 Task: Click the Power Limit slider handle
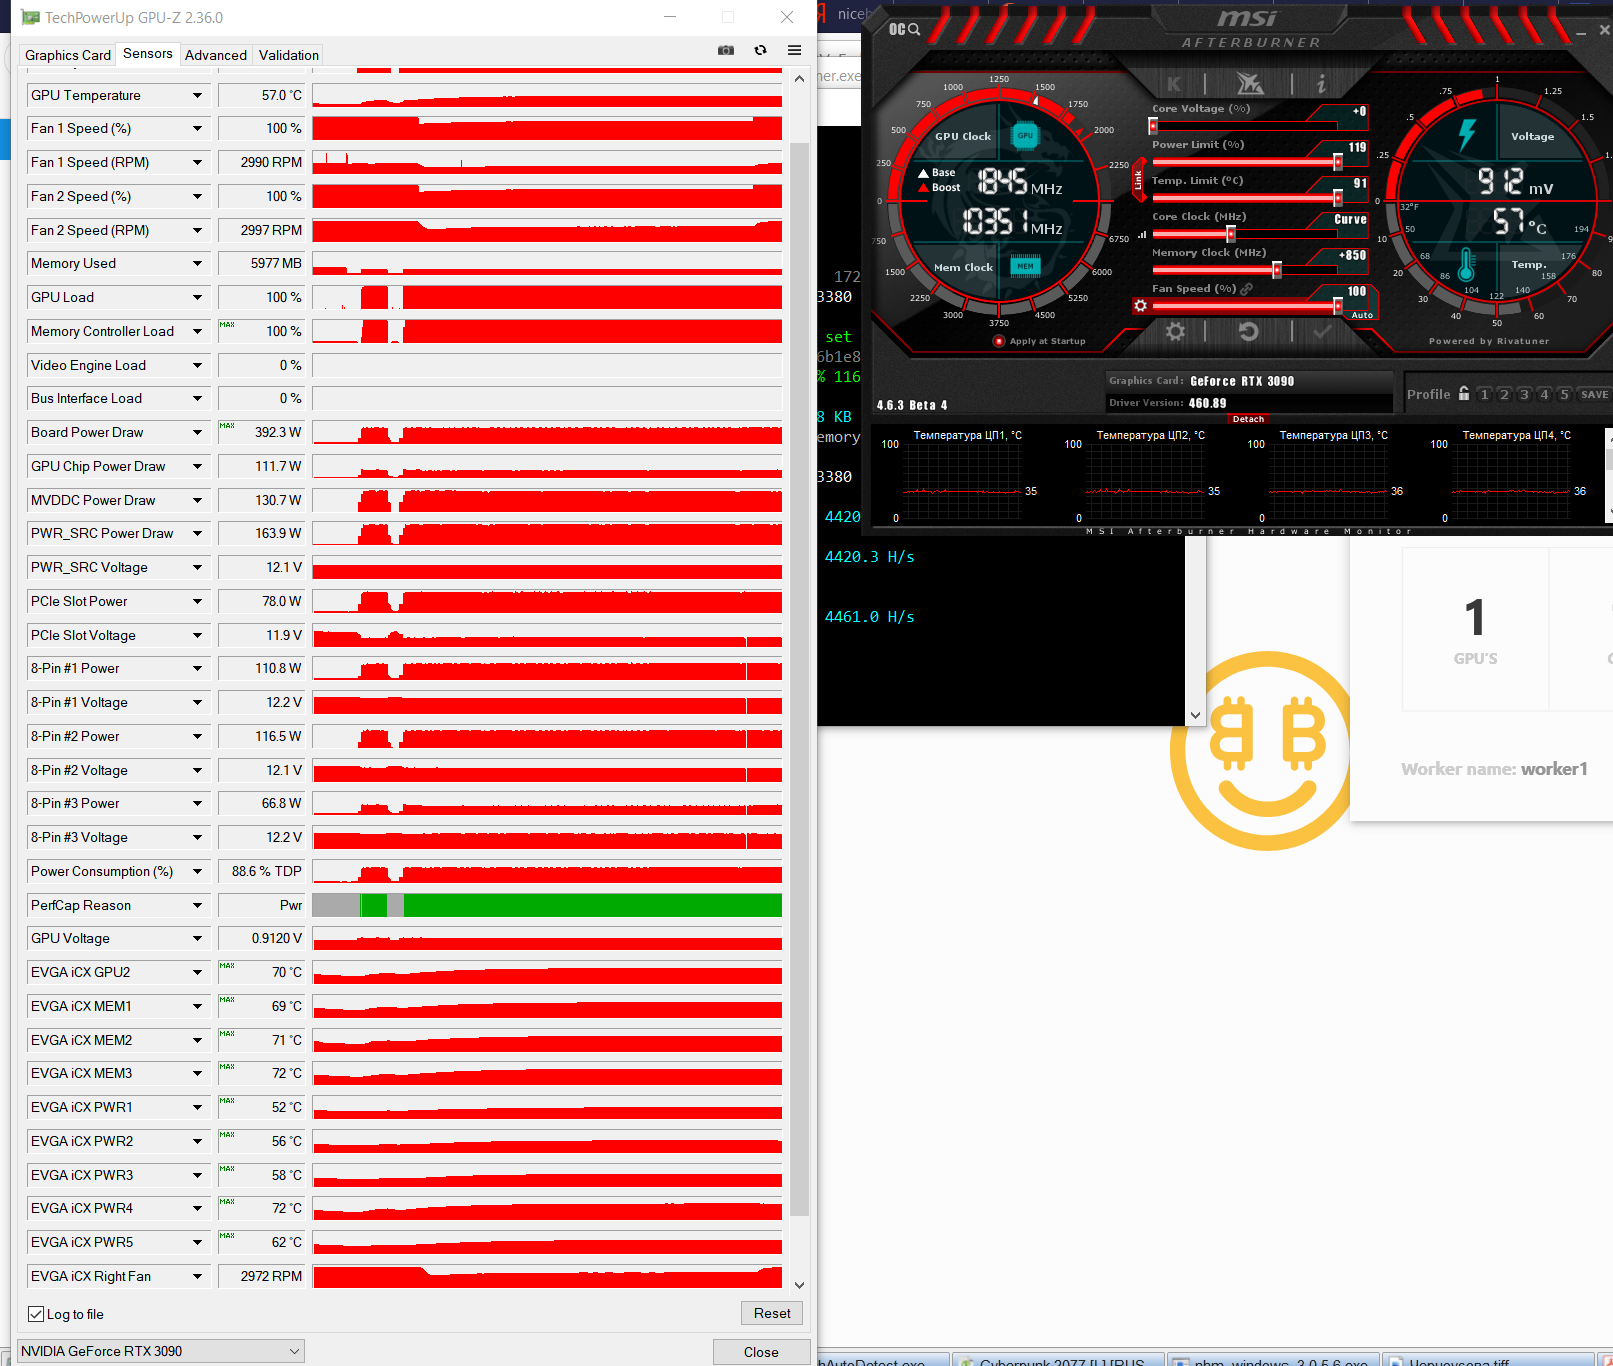[x=1338, y=162]
